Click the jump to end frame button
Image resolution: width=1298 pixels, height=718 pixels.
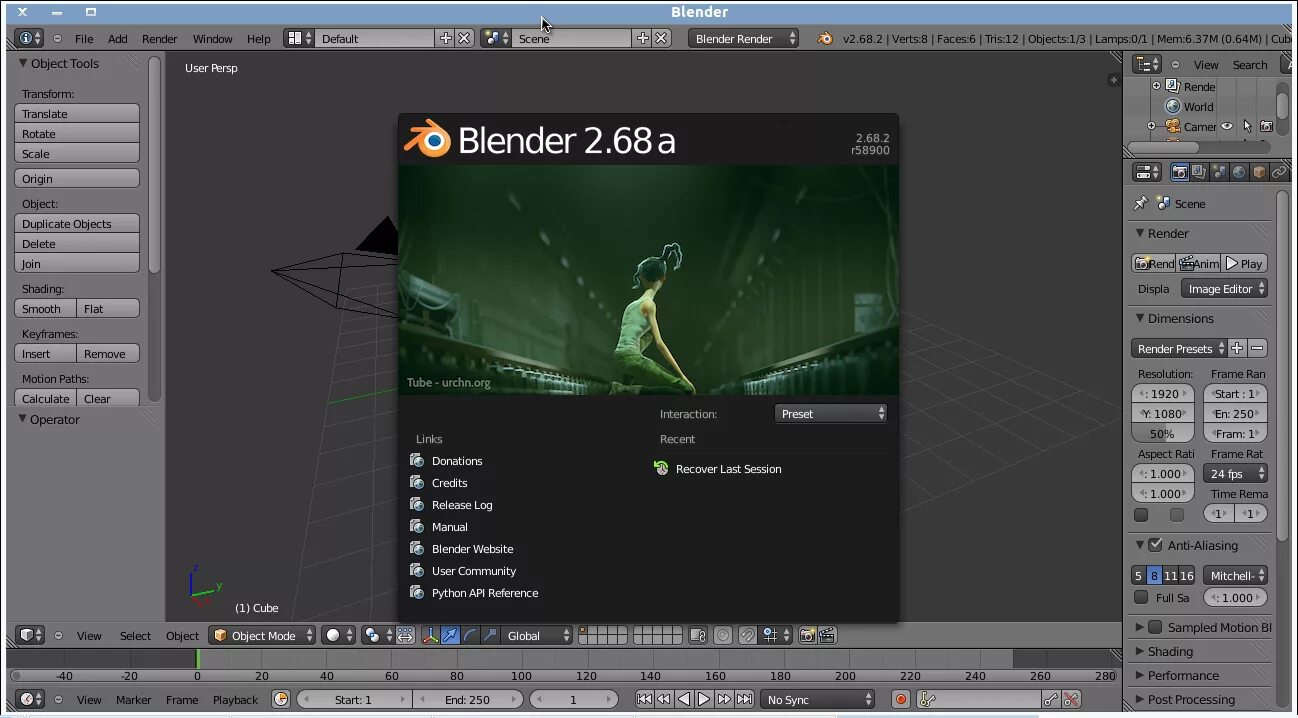tap(744, 700)
